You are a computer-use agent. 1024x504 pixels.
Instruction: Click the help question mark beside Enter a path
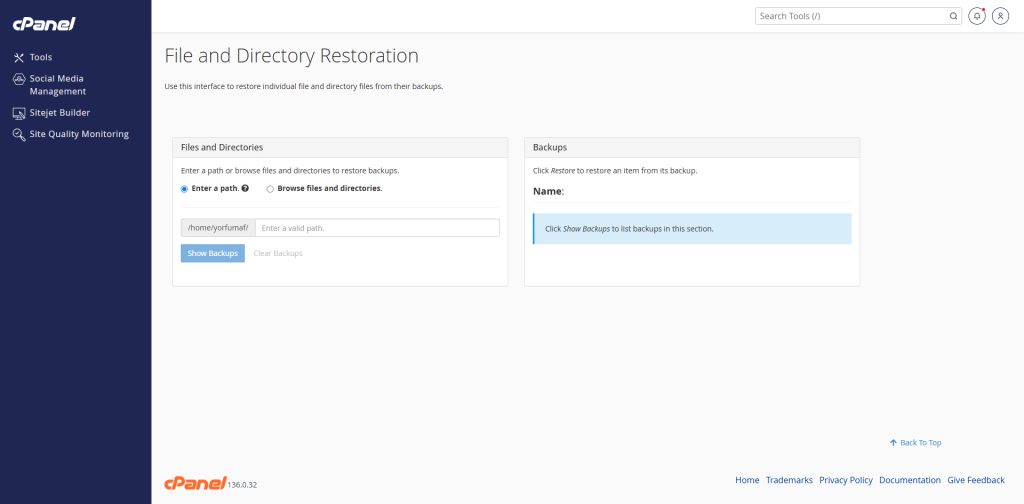(245, 188)
